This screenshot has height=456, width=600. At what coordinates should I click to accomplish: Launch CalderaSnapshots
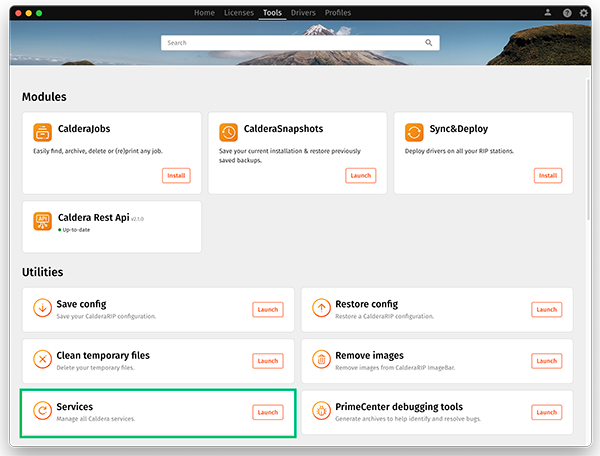click(361, 176)
